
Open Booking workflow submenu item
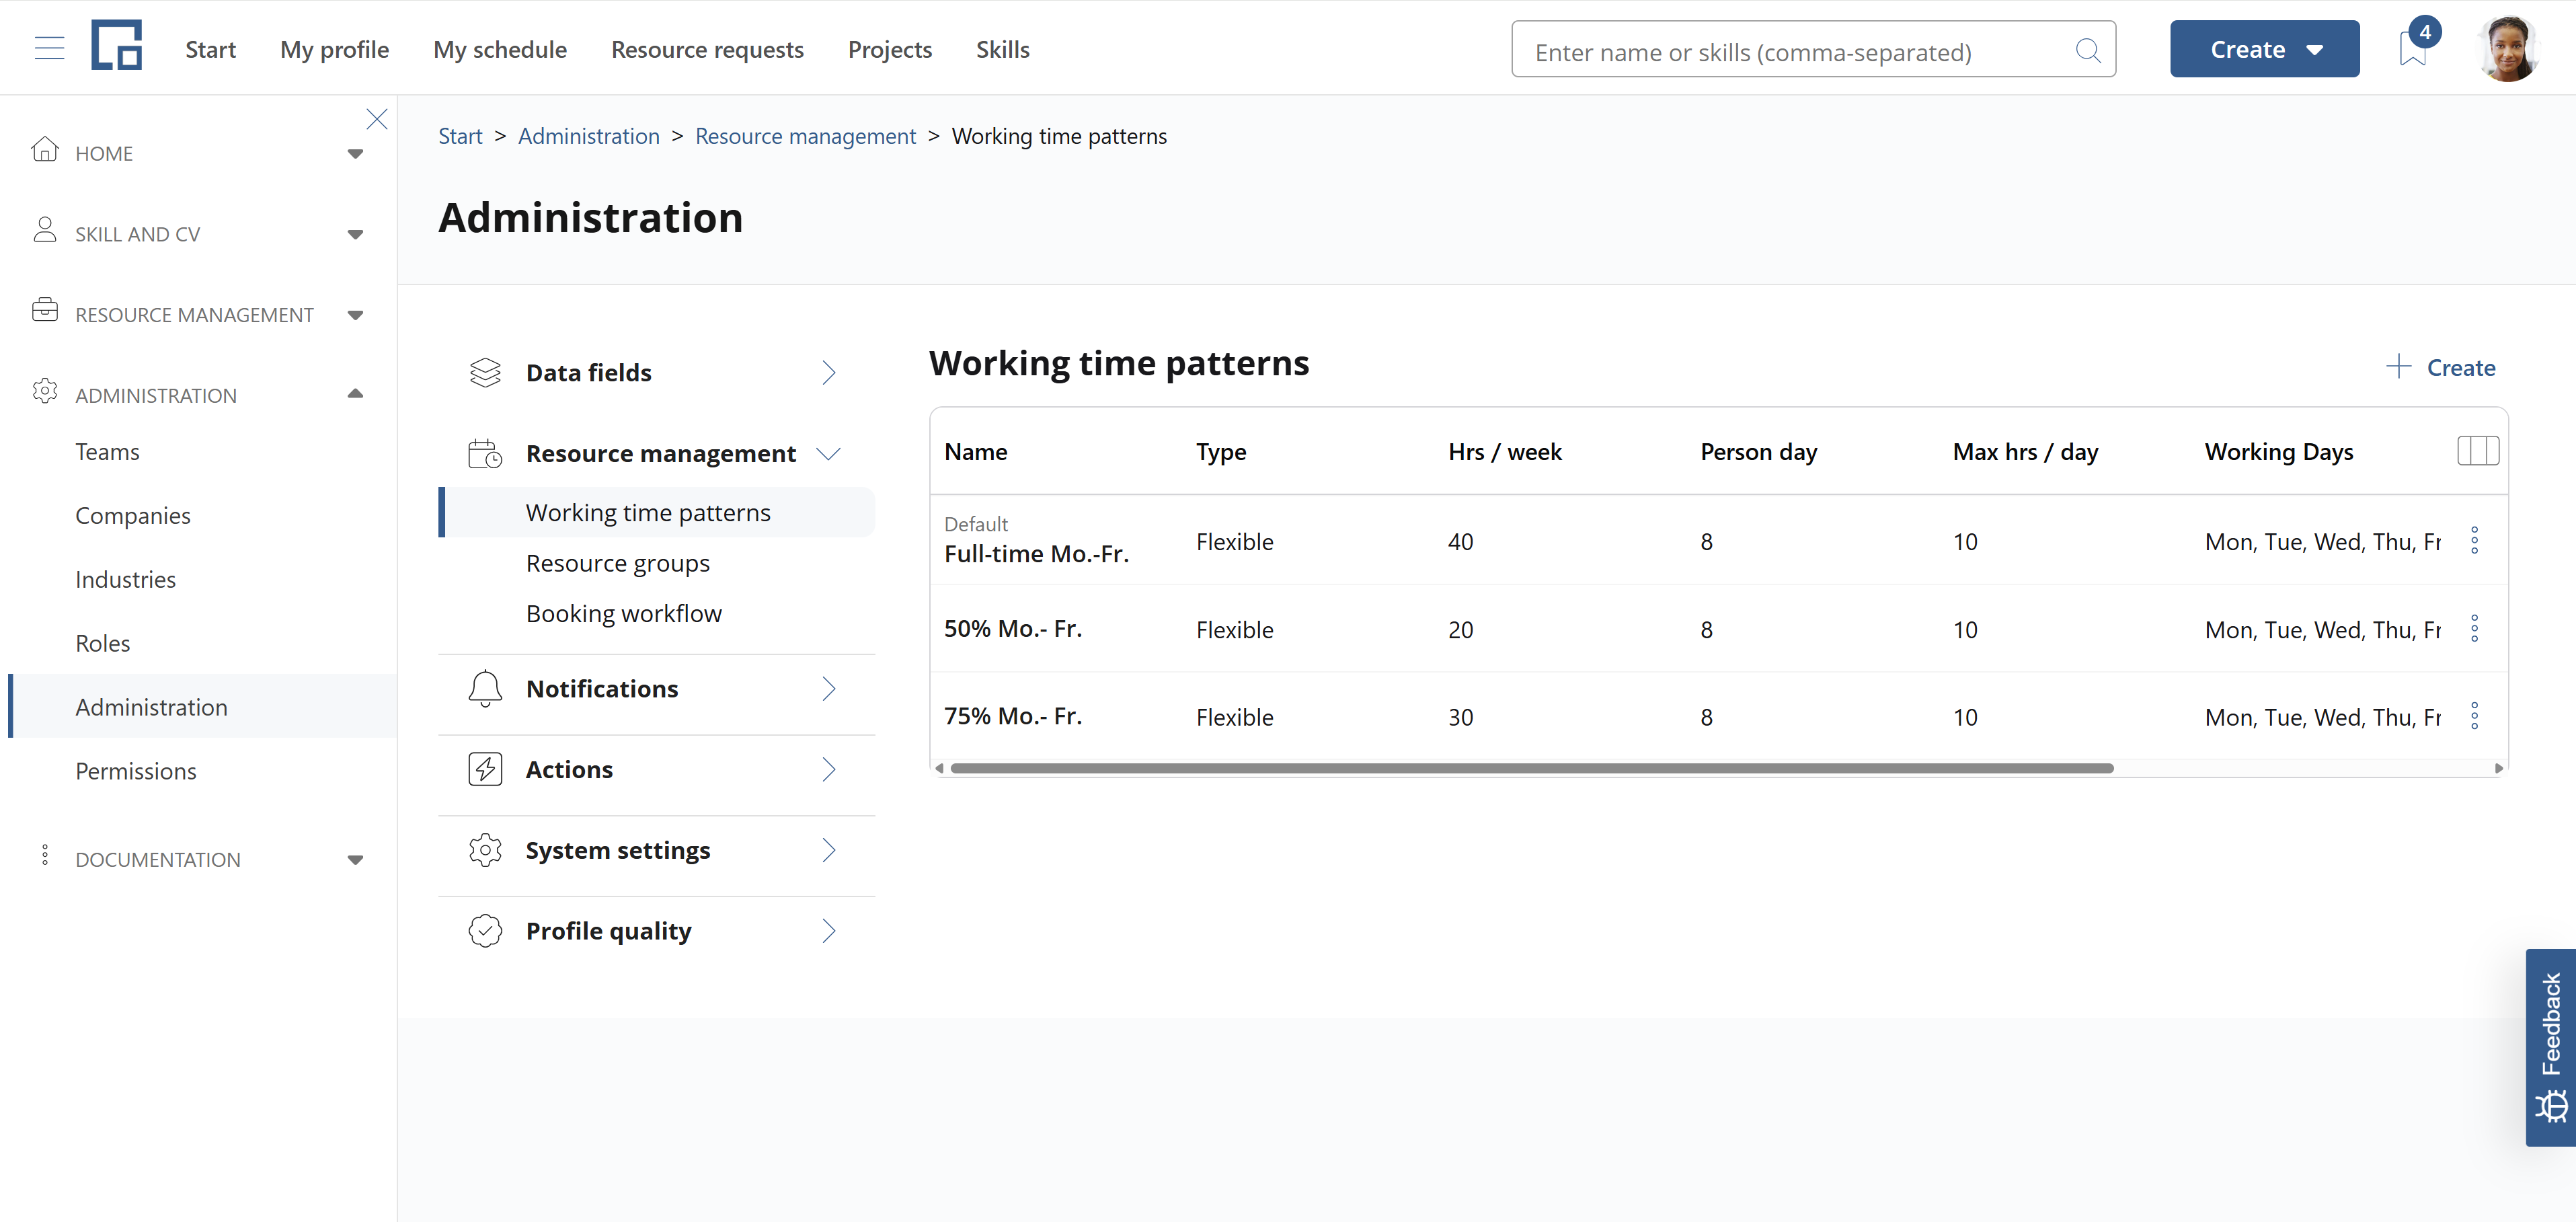click(x=623, y=613)
